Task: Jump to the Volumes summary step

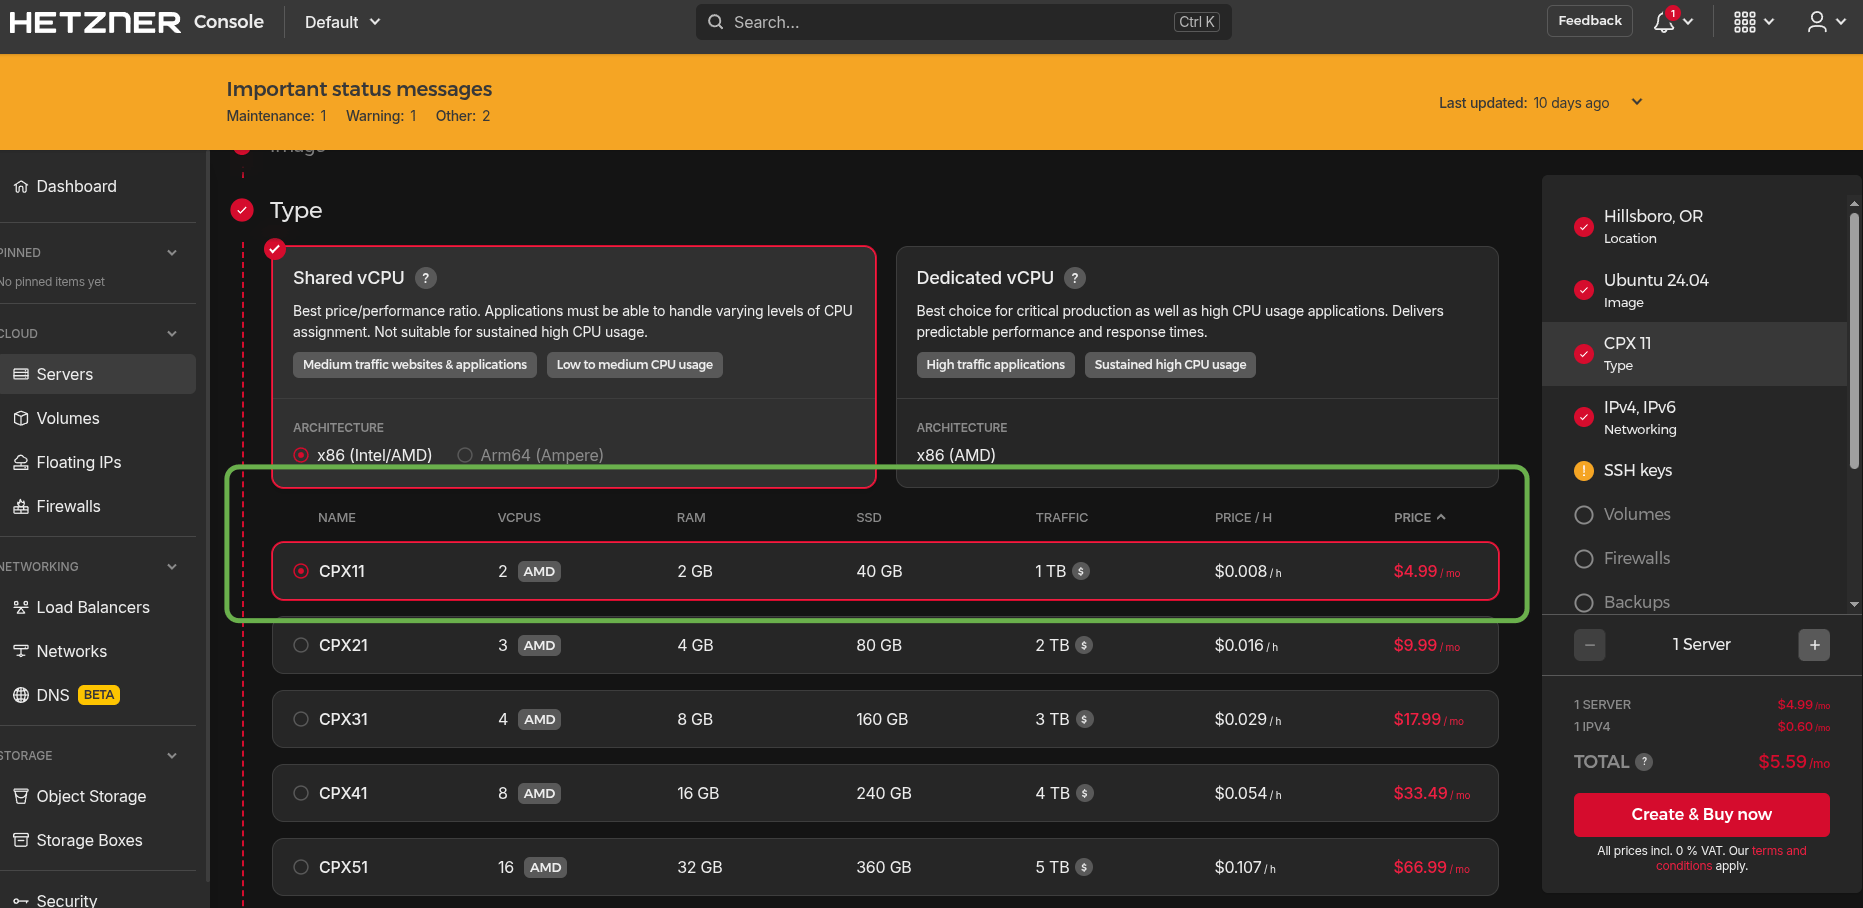Action: (1637, 515)
